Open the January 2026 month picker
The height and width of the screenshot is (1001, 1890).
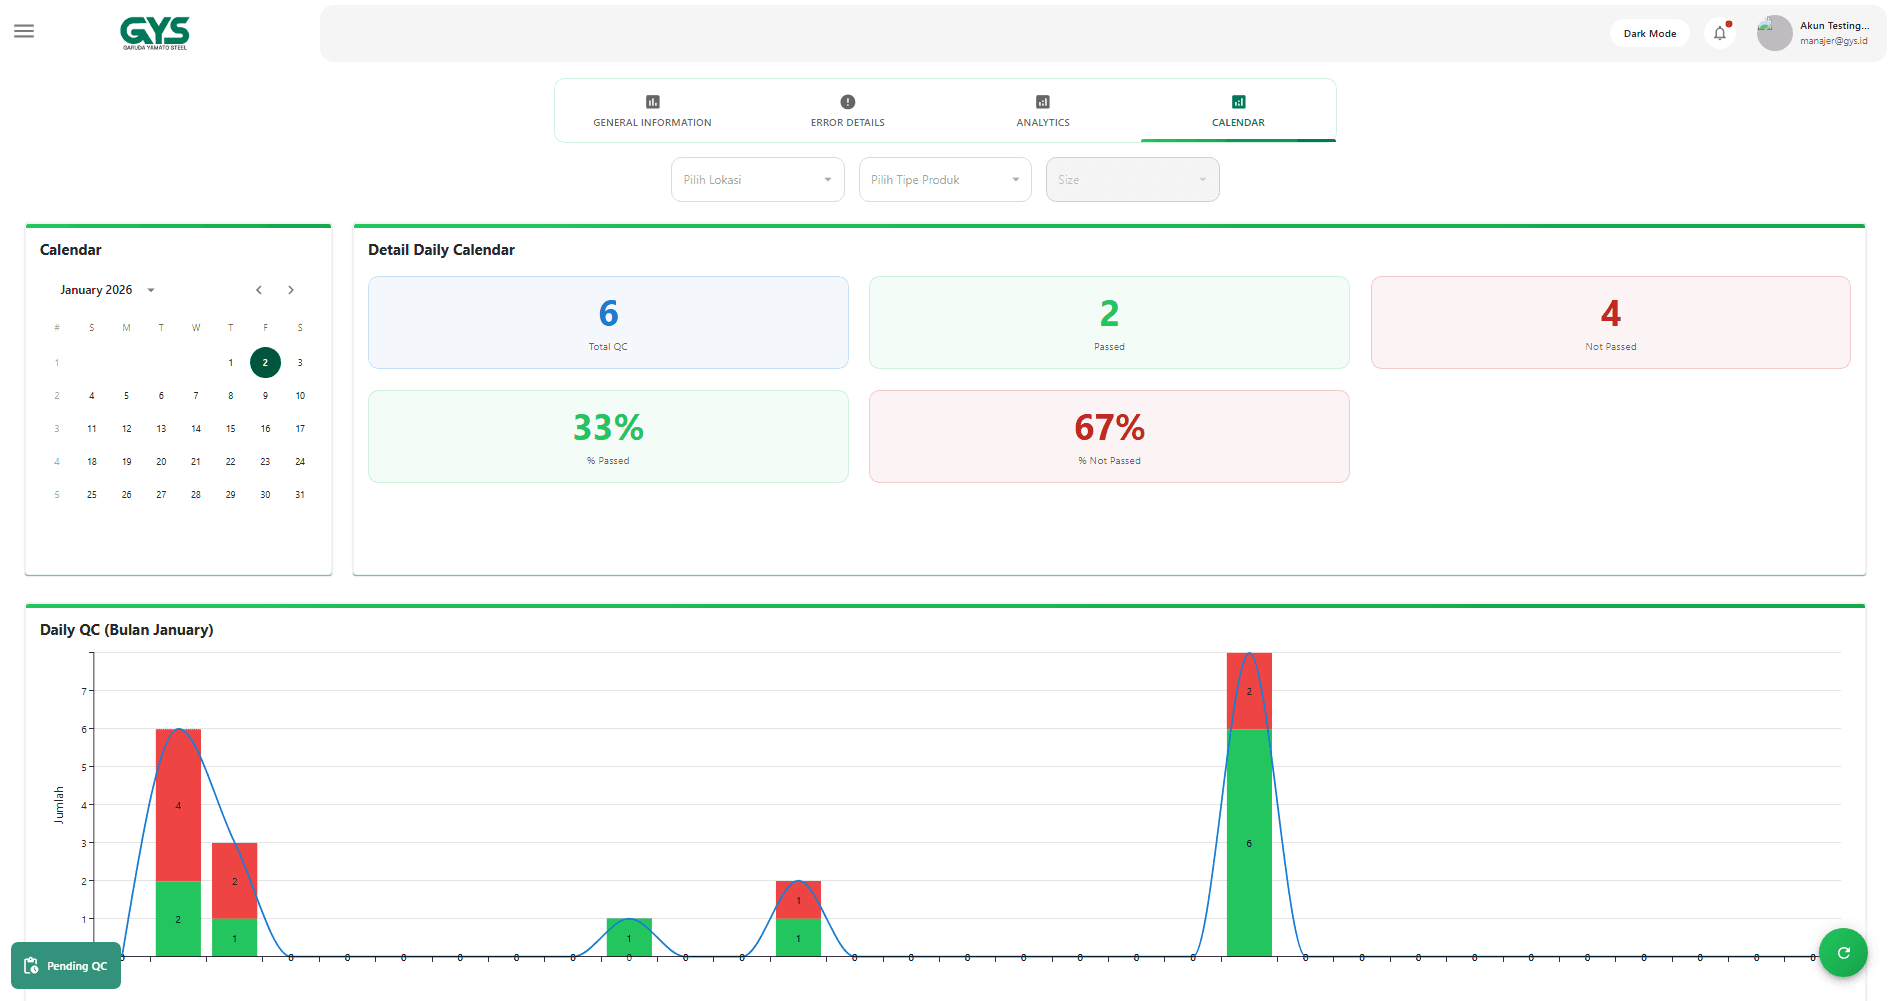click(x=107, y=290)
